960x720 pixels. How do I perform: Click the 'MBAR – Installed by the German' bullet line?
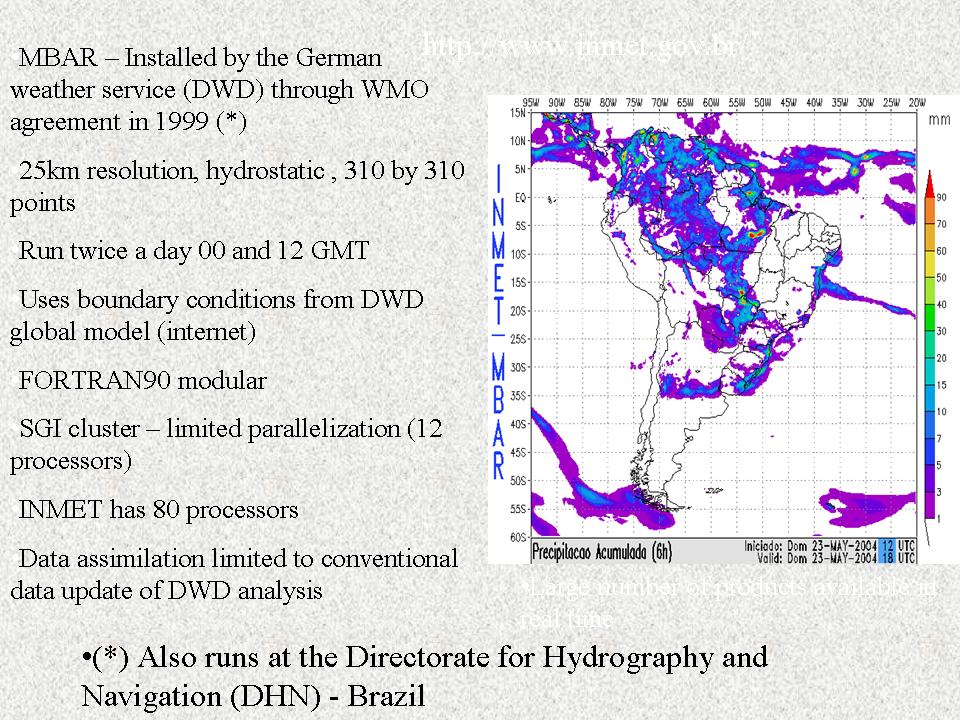(200, 58)
